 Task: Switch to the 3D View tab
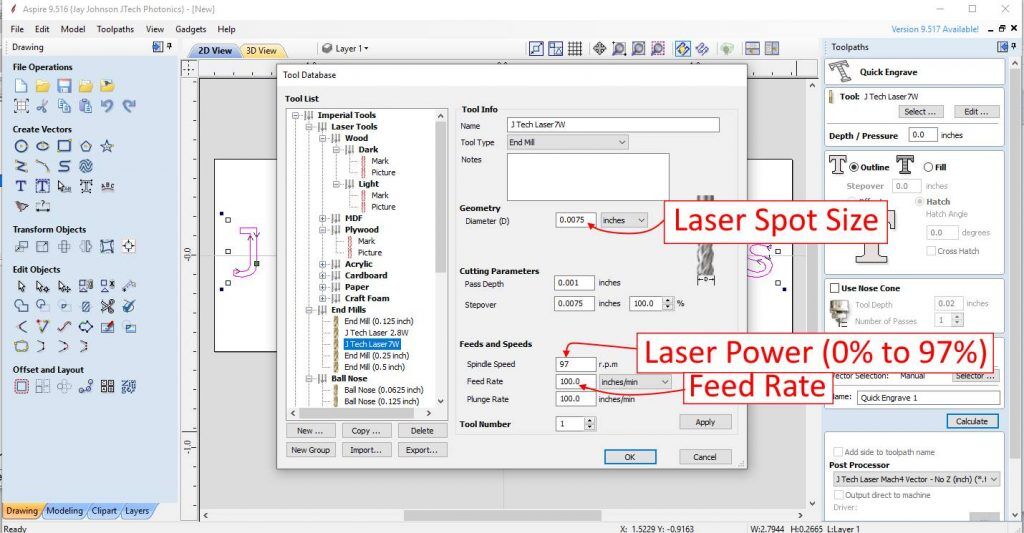pos(262,50)
